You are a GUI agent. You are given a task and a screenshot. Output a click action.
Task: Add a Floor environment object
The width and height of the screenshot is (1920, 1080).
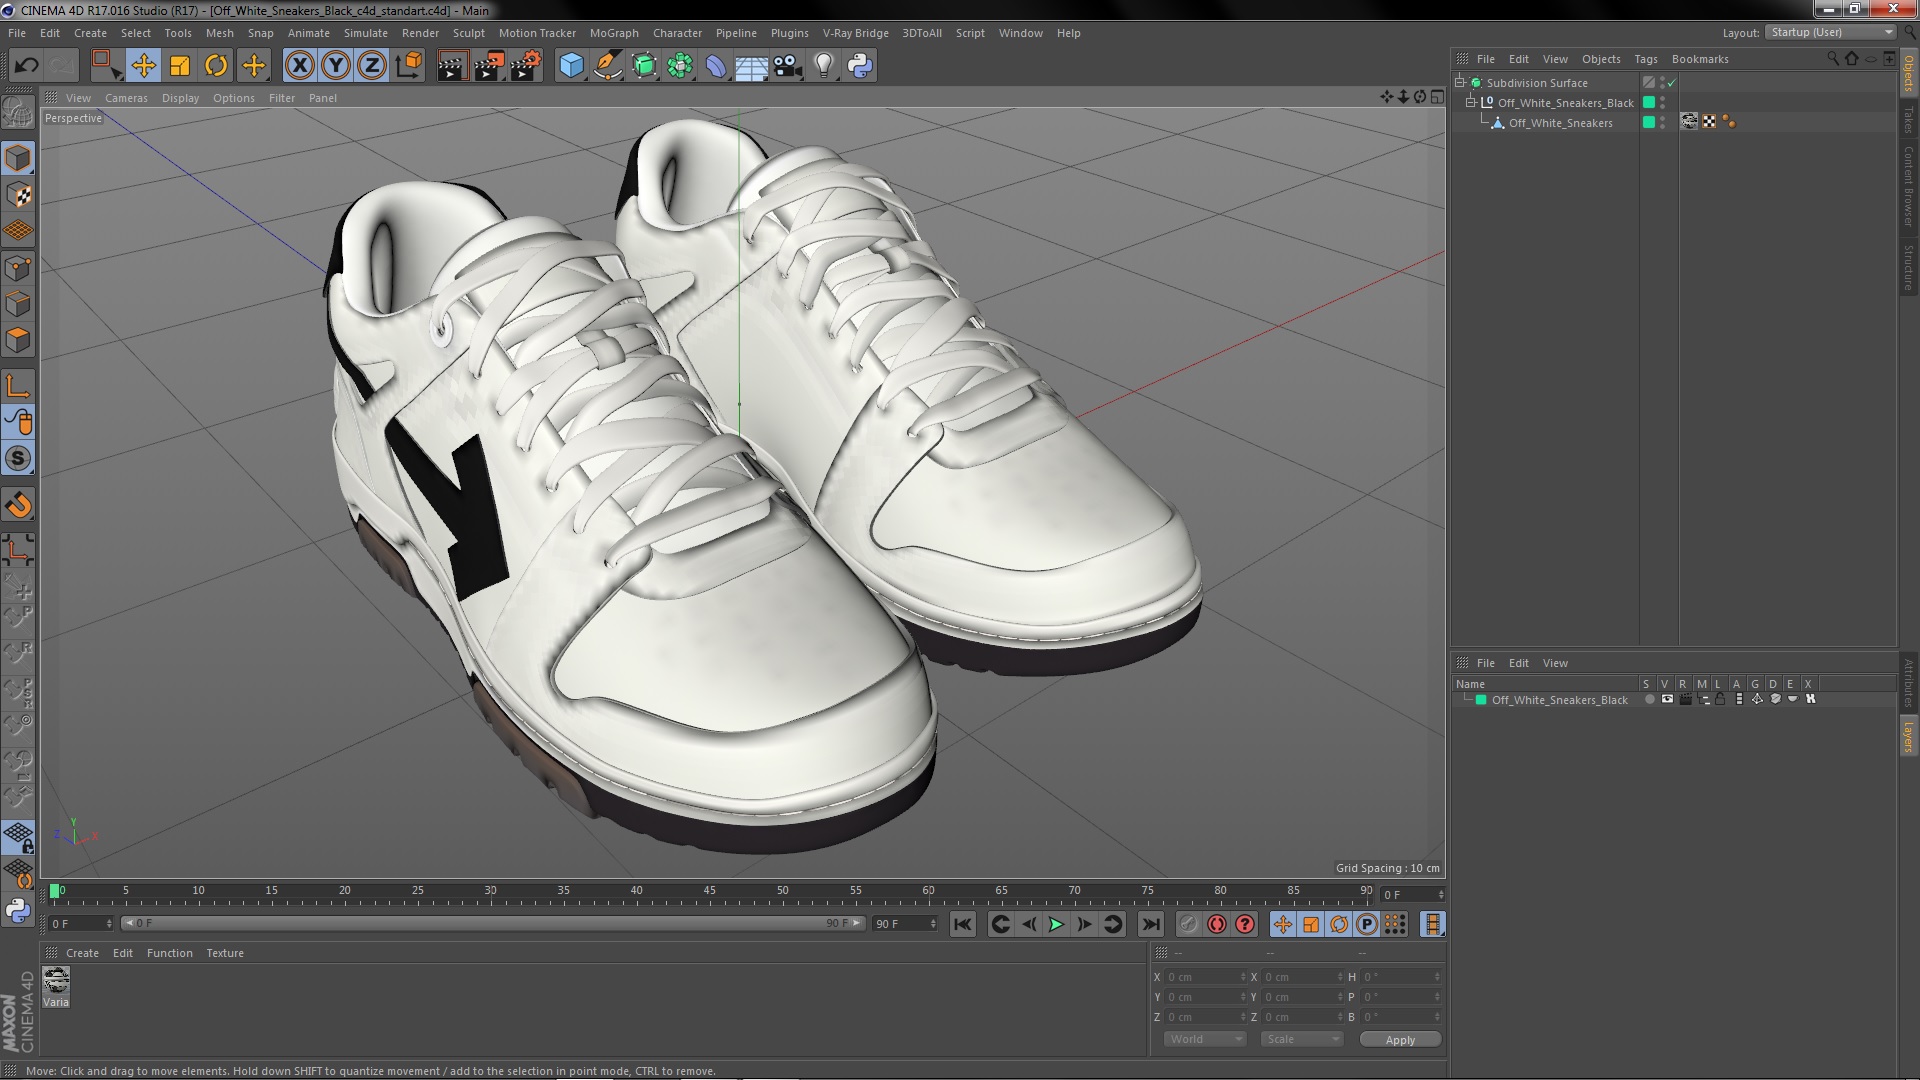tap(752, 66)
